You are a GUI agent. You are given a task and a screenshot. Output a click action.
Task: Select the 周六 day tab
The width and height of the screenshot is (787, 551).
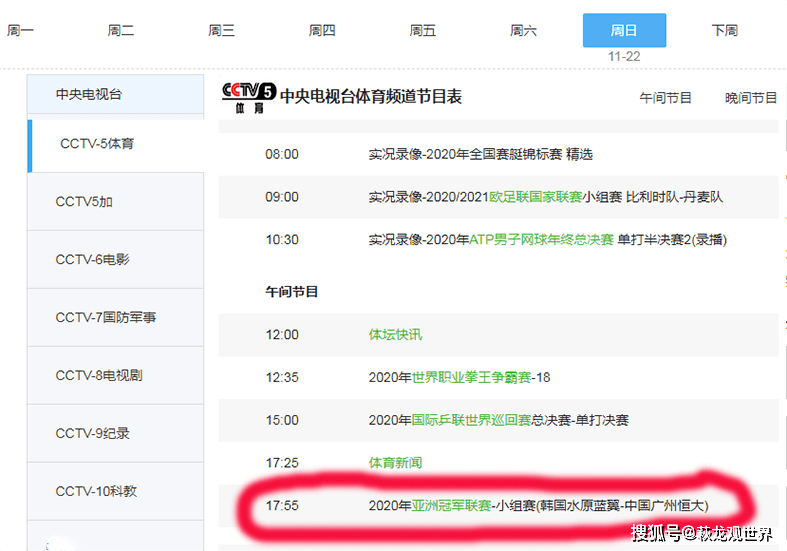[523, 31]
